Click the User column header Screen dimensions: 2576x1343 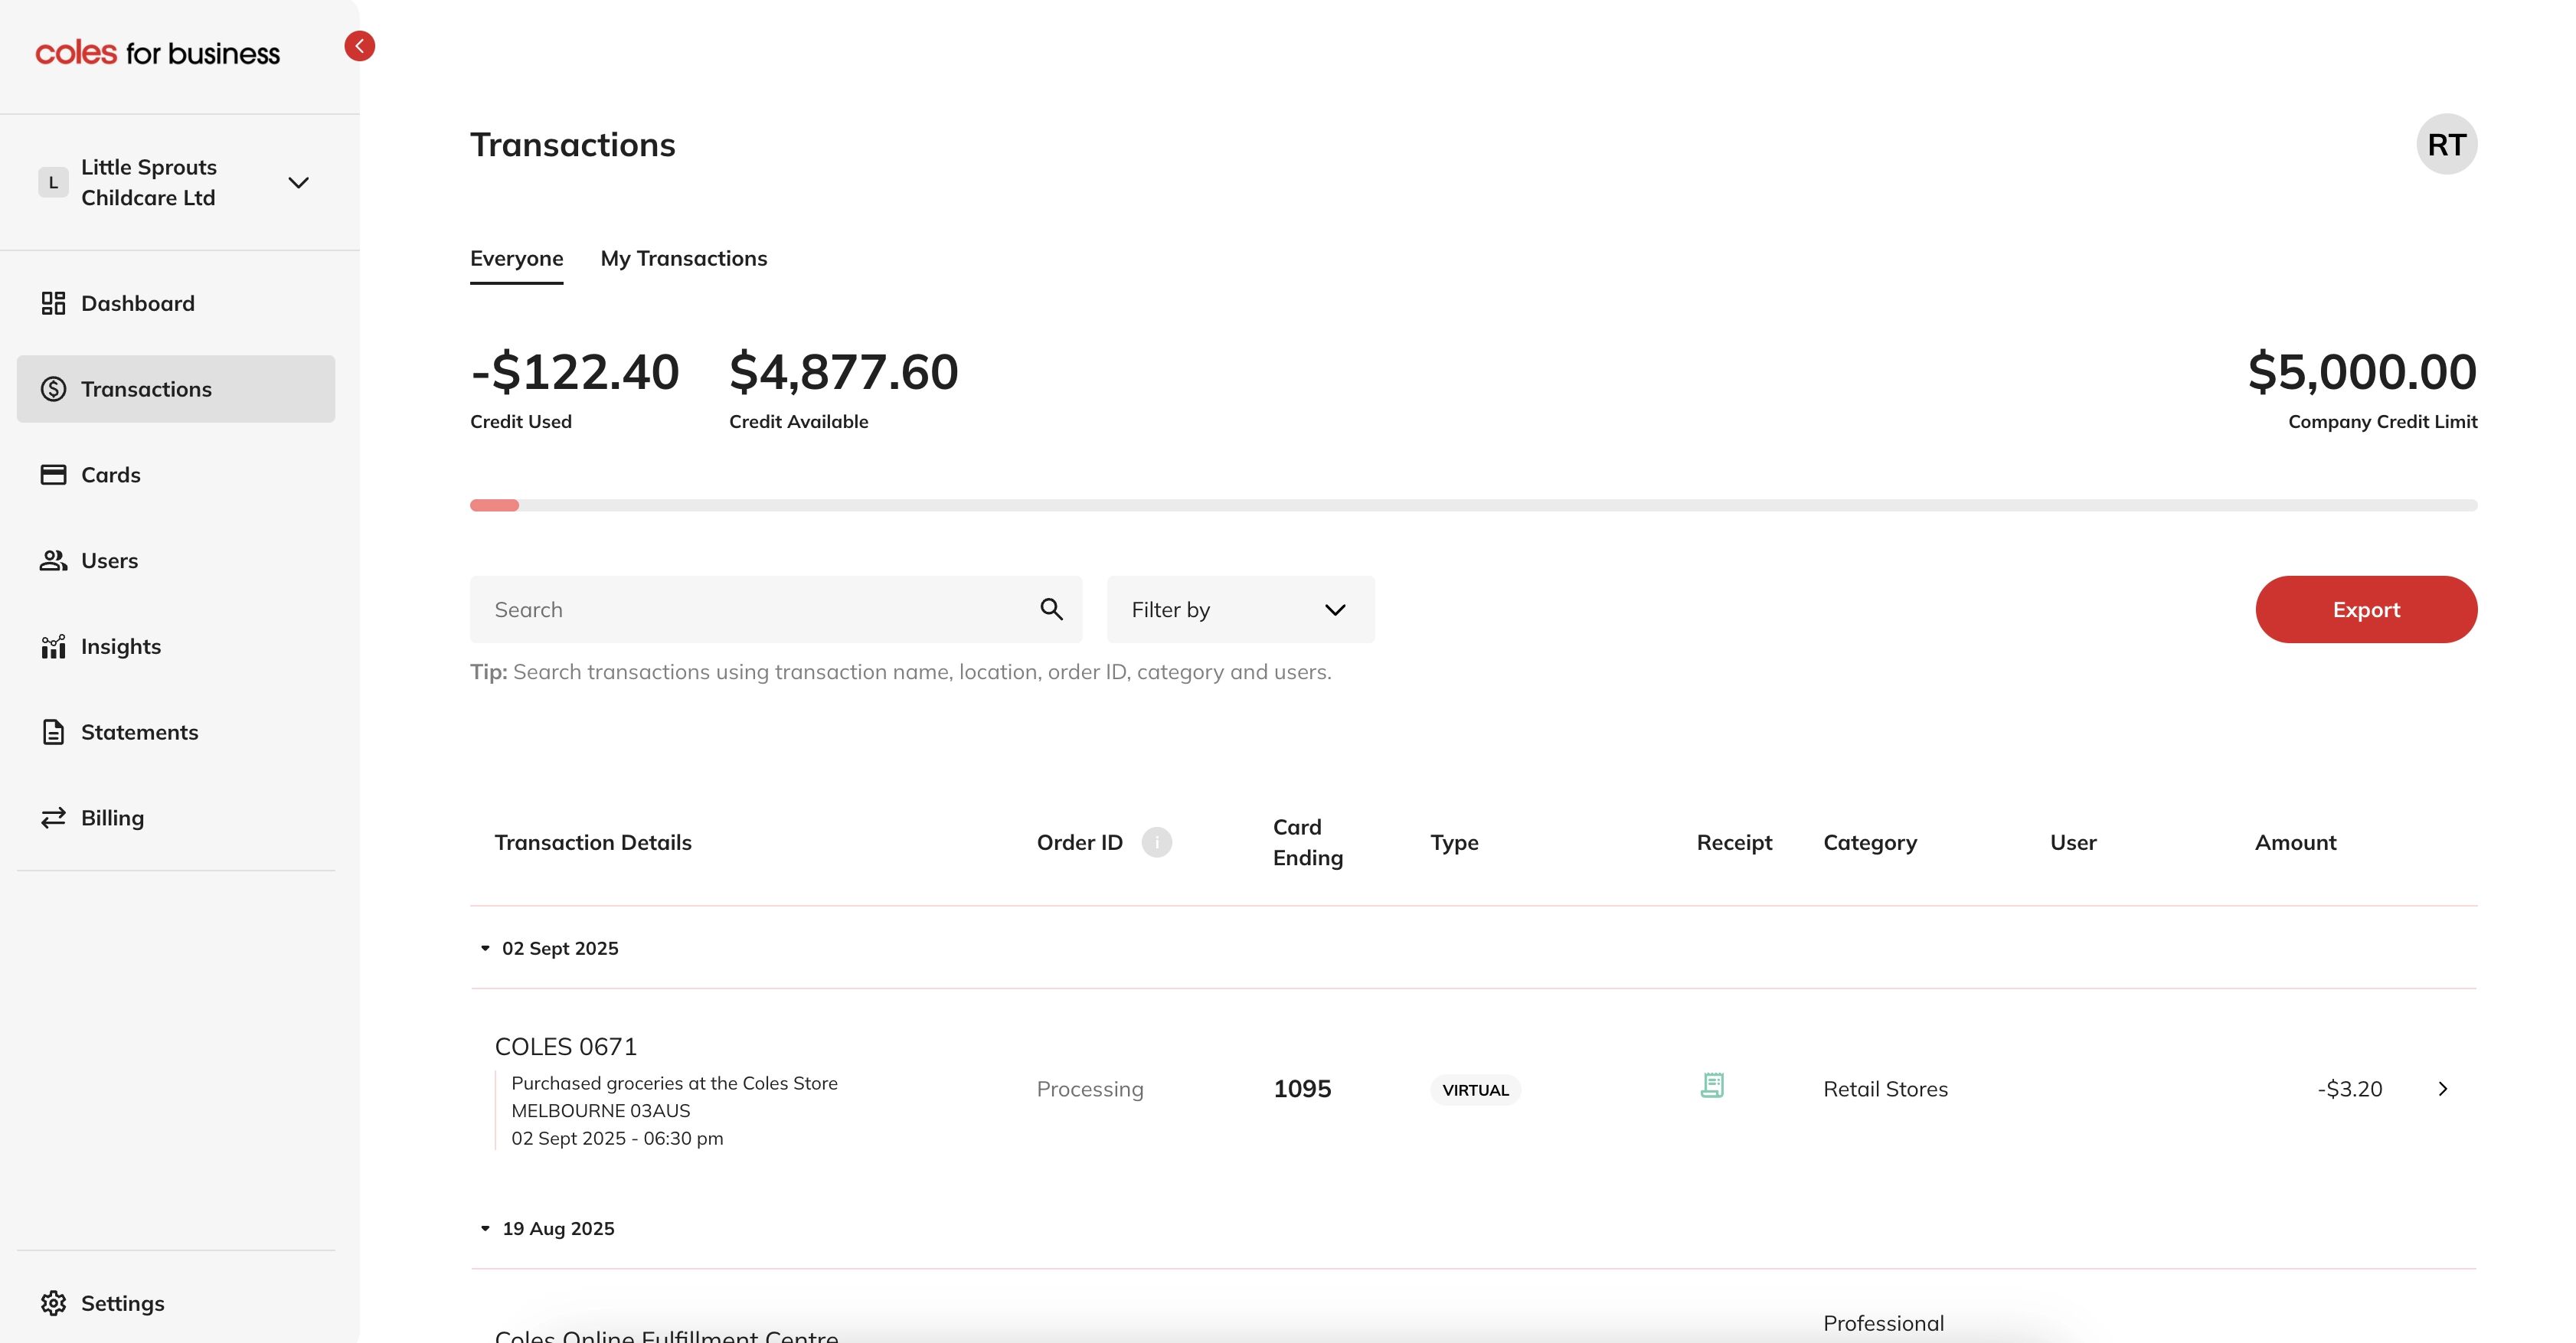2073,842
